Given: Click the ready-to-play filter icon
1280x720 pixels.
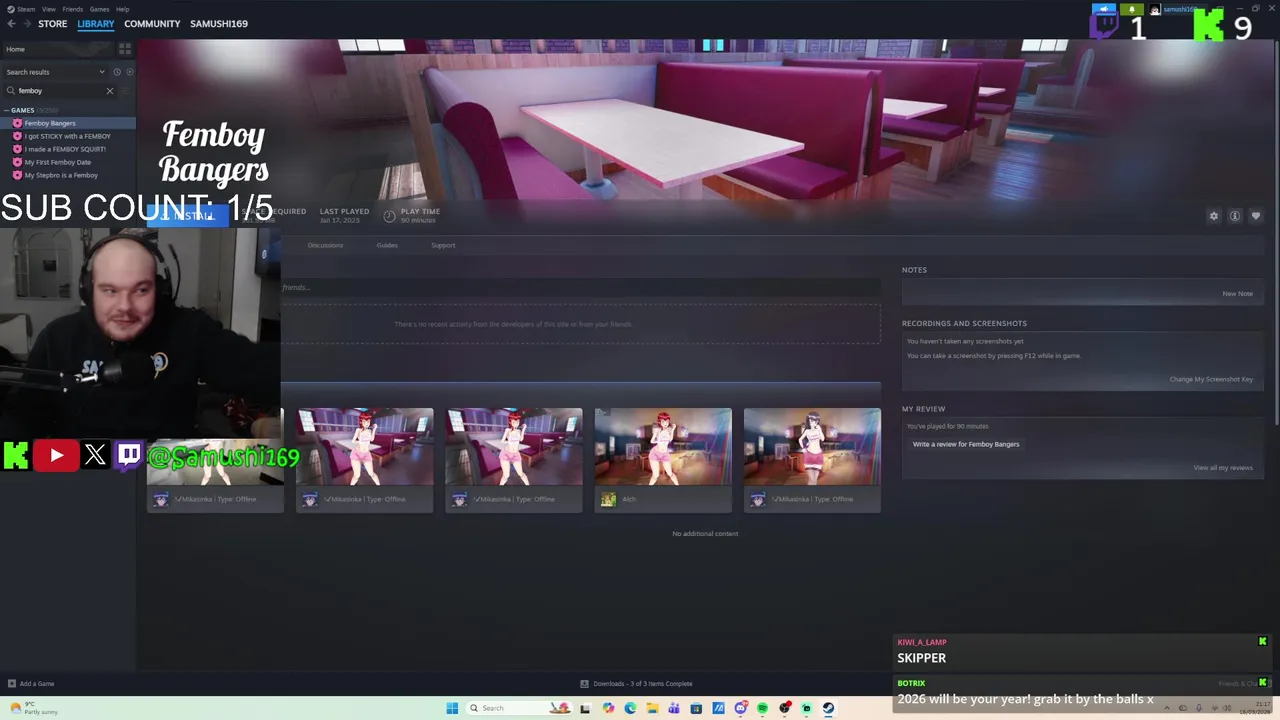Looking at the screenshot, I should 129,72.
